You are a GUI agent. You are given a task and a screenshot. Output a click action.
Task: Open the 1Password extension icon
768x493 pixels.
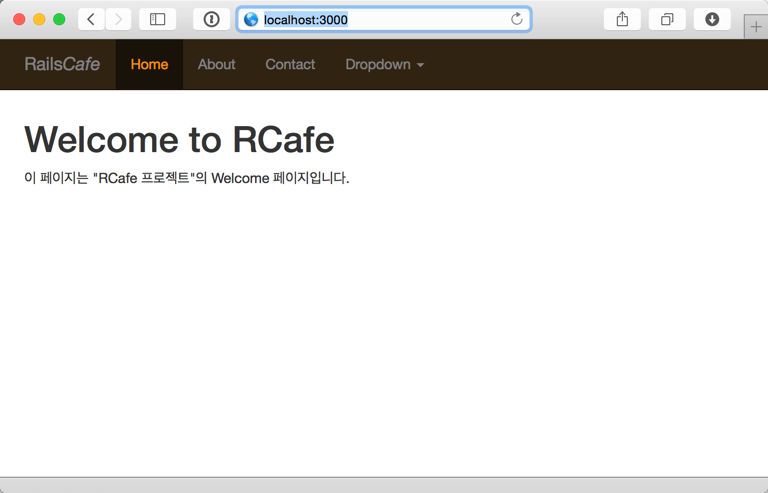(211, 20)
